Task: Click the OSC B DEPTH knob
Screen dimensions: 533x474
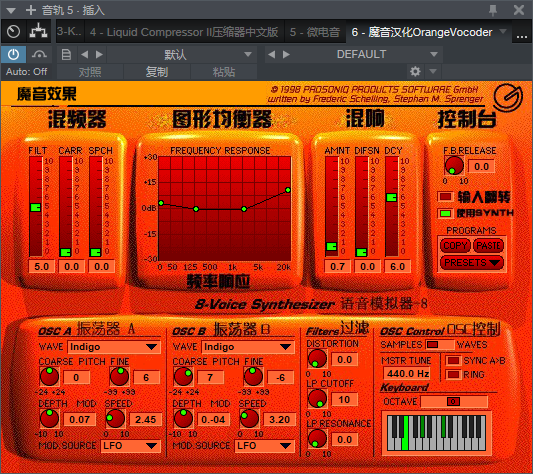Action: 184,419
